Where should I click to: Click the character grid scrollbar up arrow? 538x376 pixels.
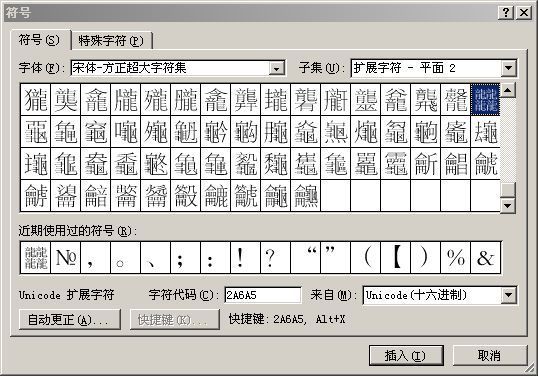click(x=508, y=91)
